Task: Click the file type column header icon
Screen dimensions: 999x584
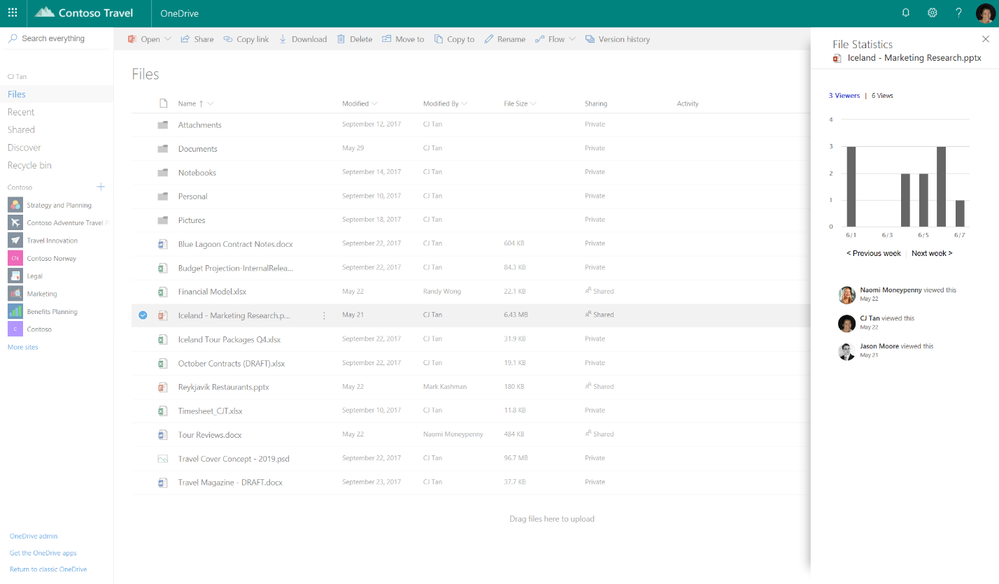Action: click(x=163, y=103)
